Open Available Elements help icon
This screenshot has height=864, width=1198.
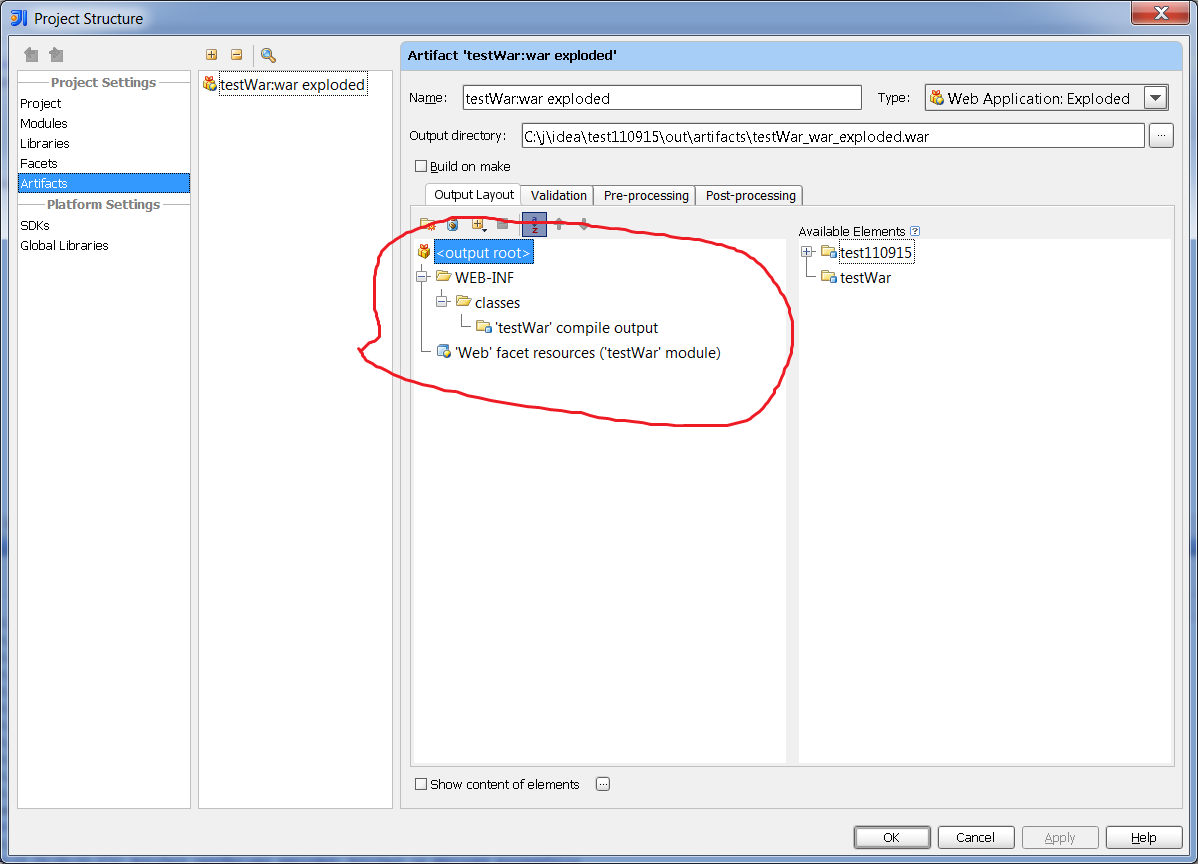tap(915, 231)
